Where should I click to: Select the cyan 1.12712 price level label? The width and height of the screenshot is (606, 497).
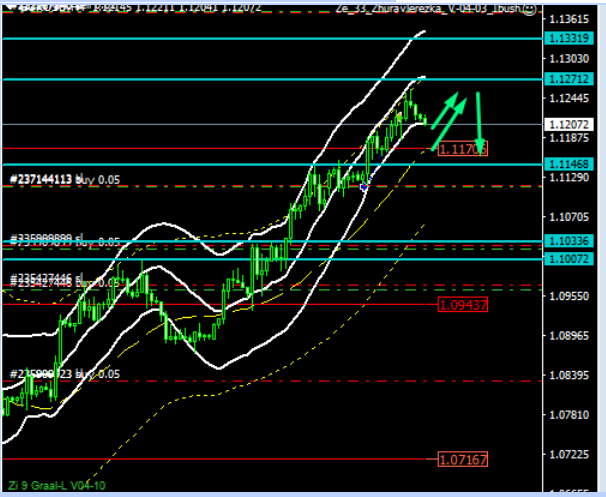[x=570, y=78]
